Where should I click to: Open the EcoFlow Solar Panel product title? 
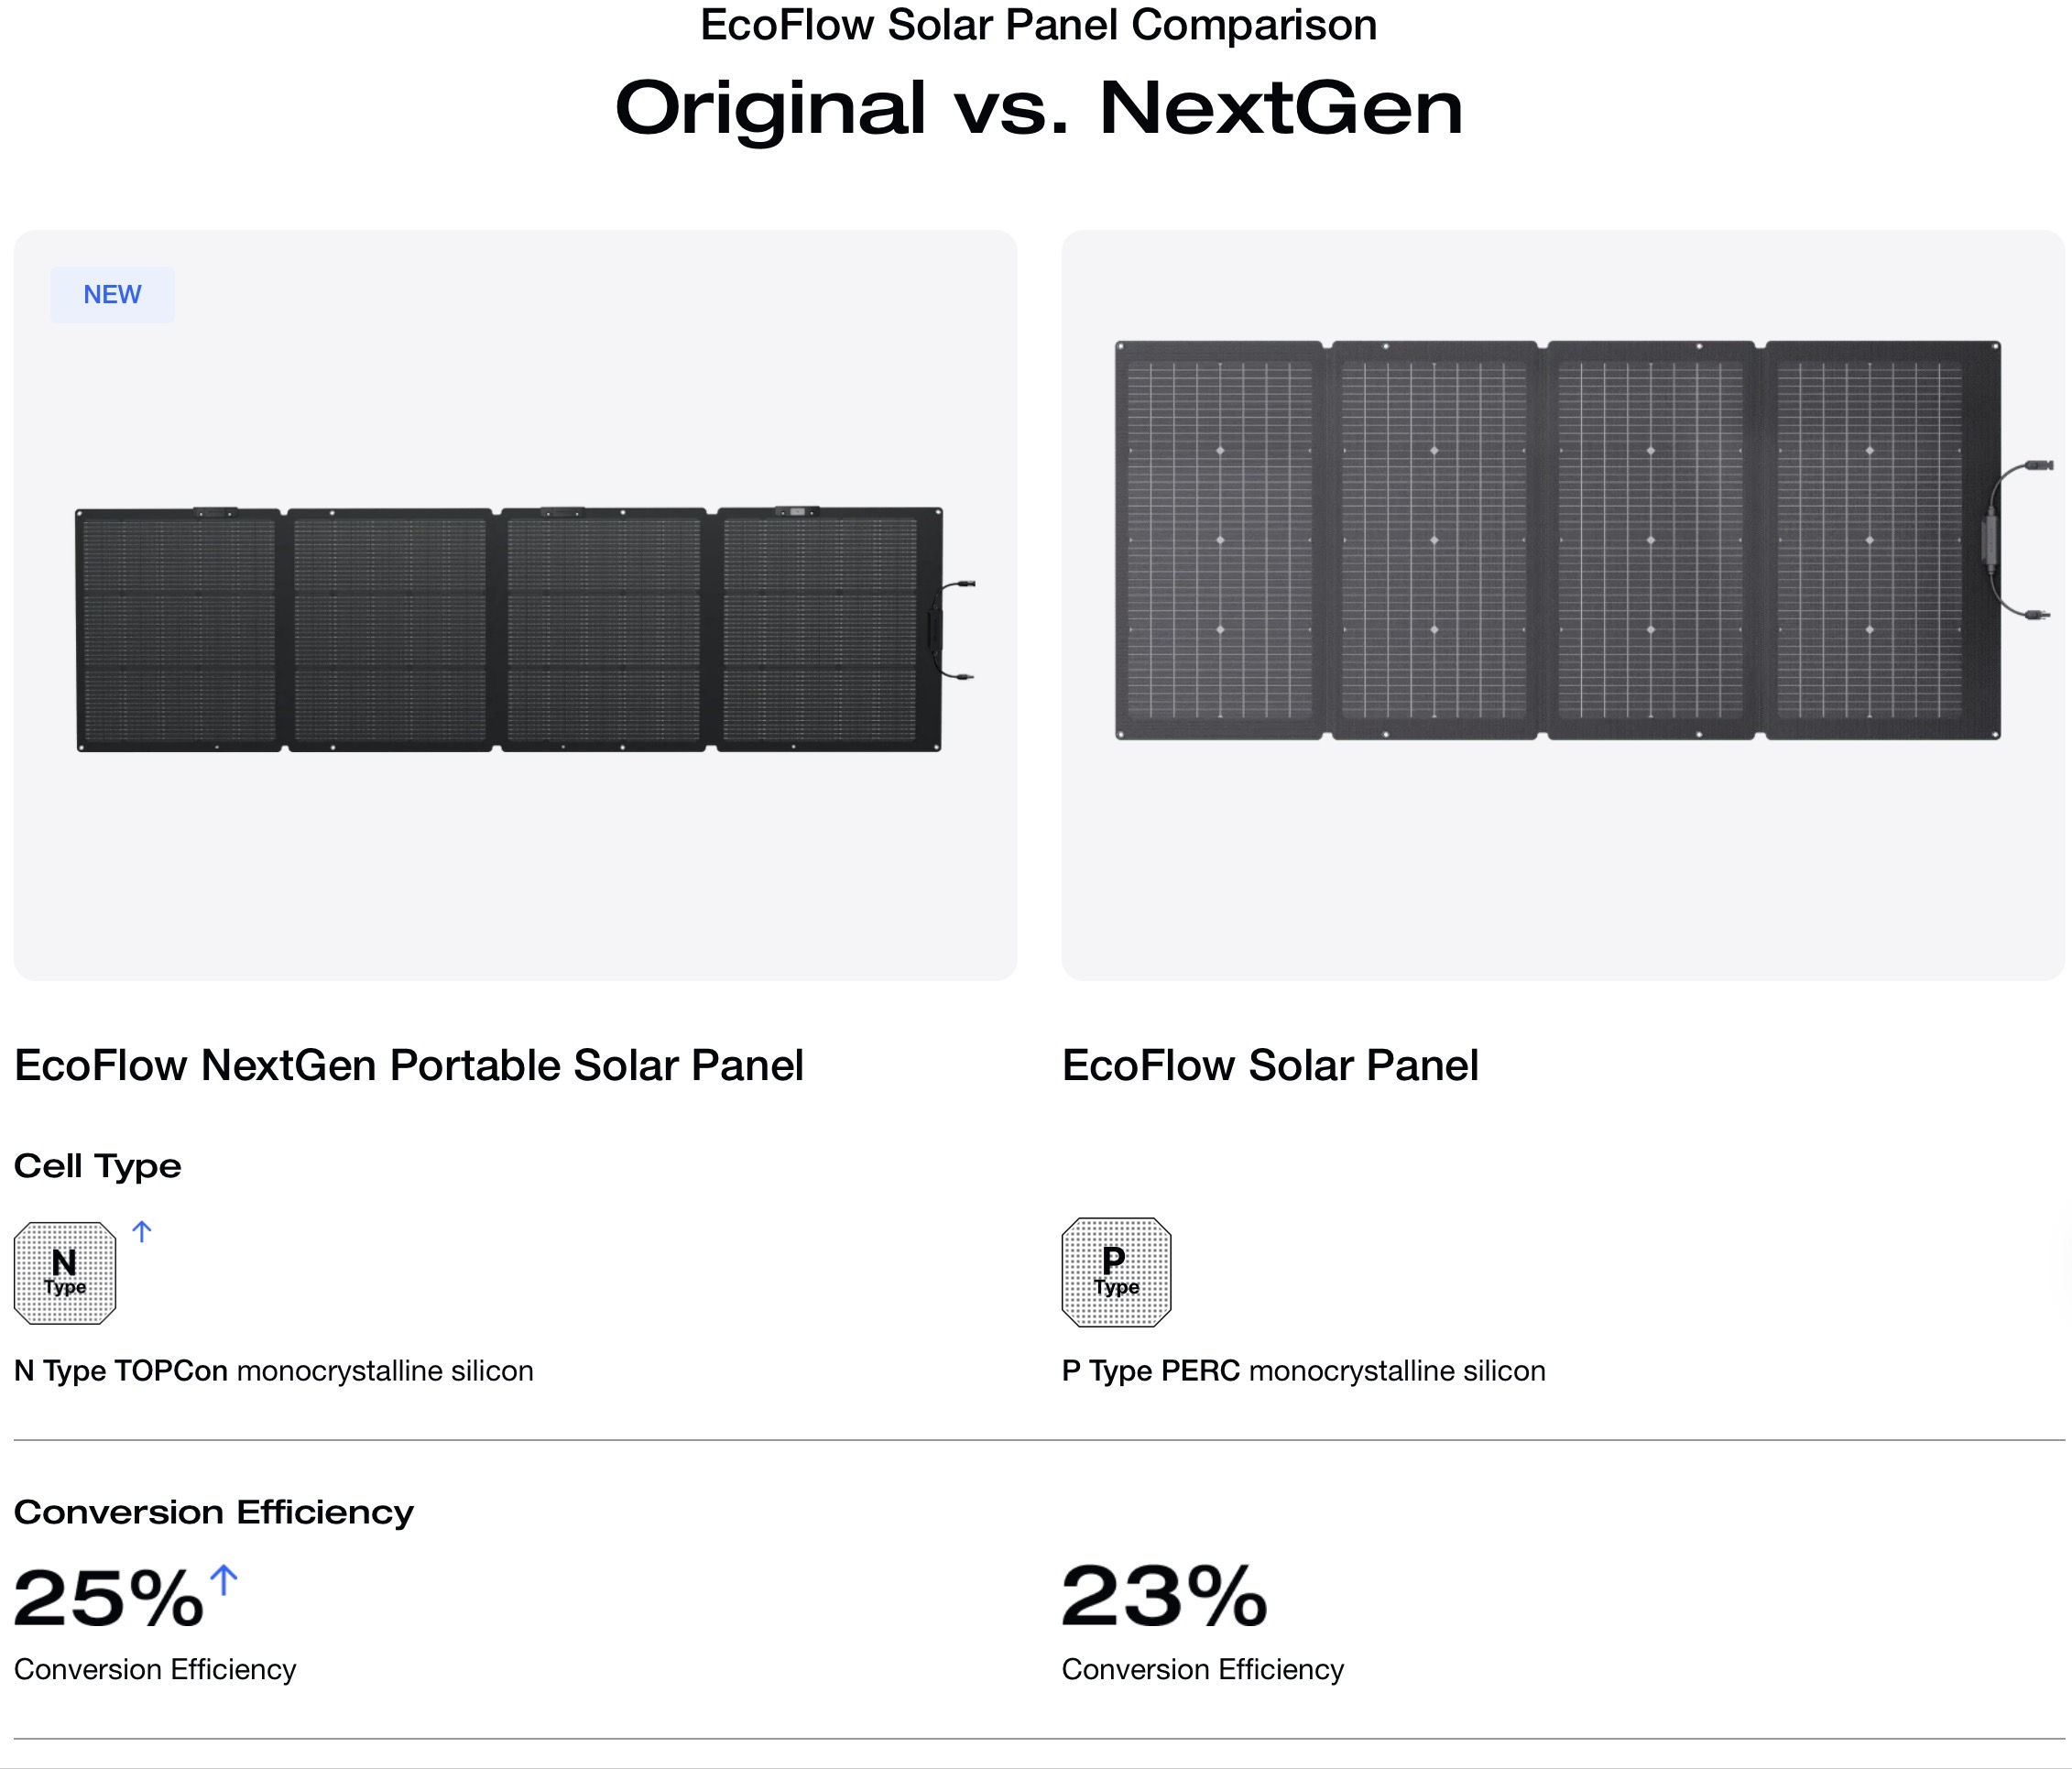(x=1270, y=1066)
